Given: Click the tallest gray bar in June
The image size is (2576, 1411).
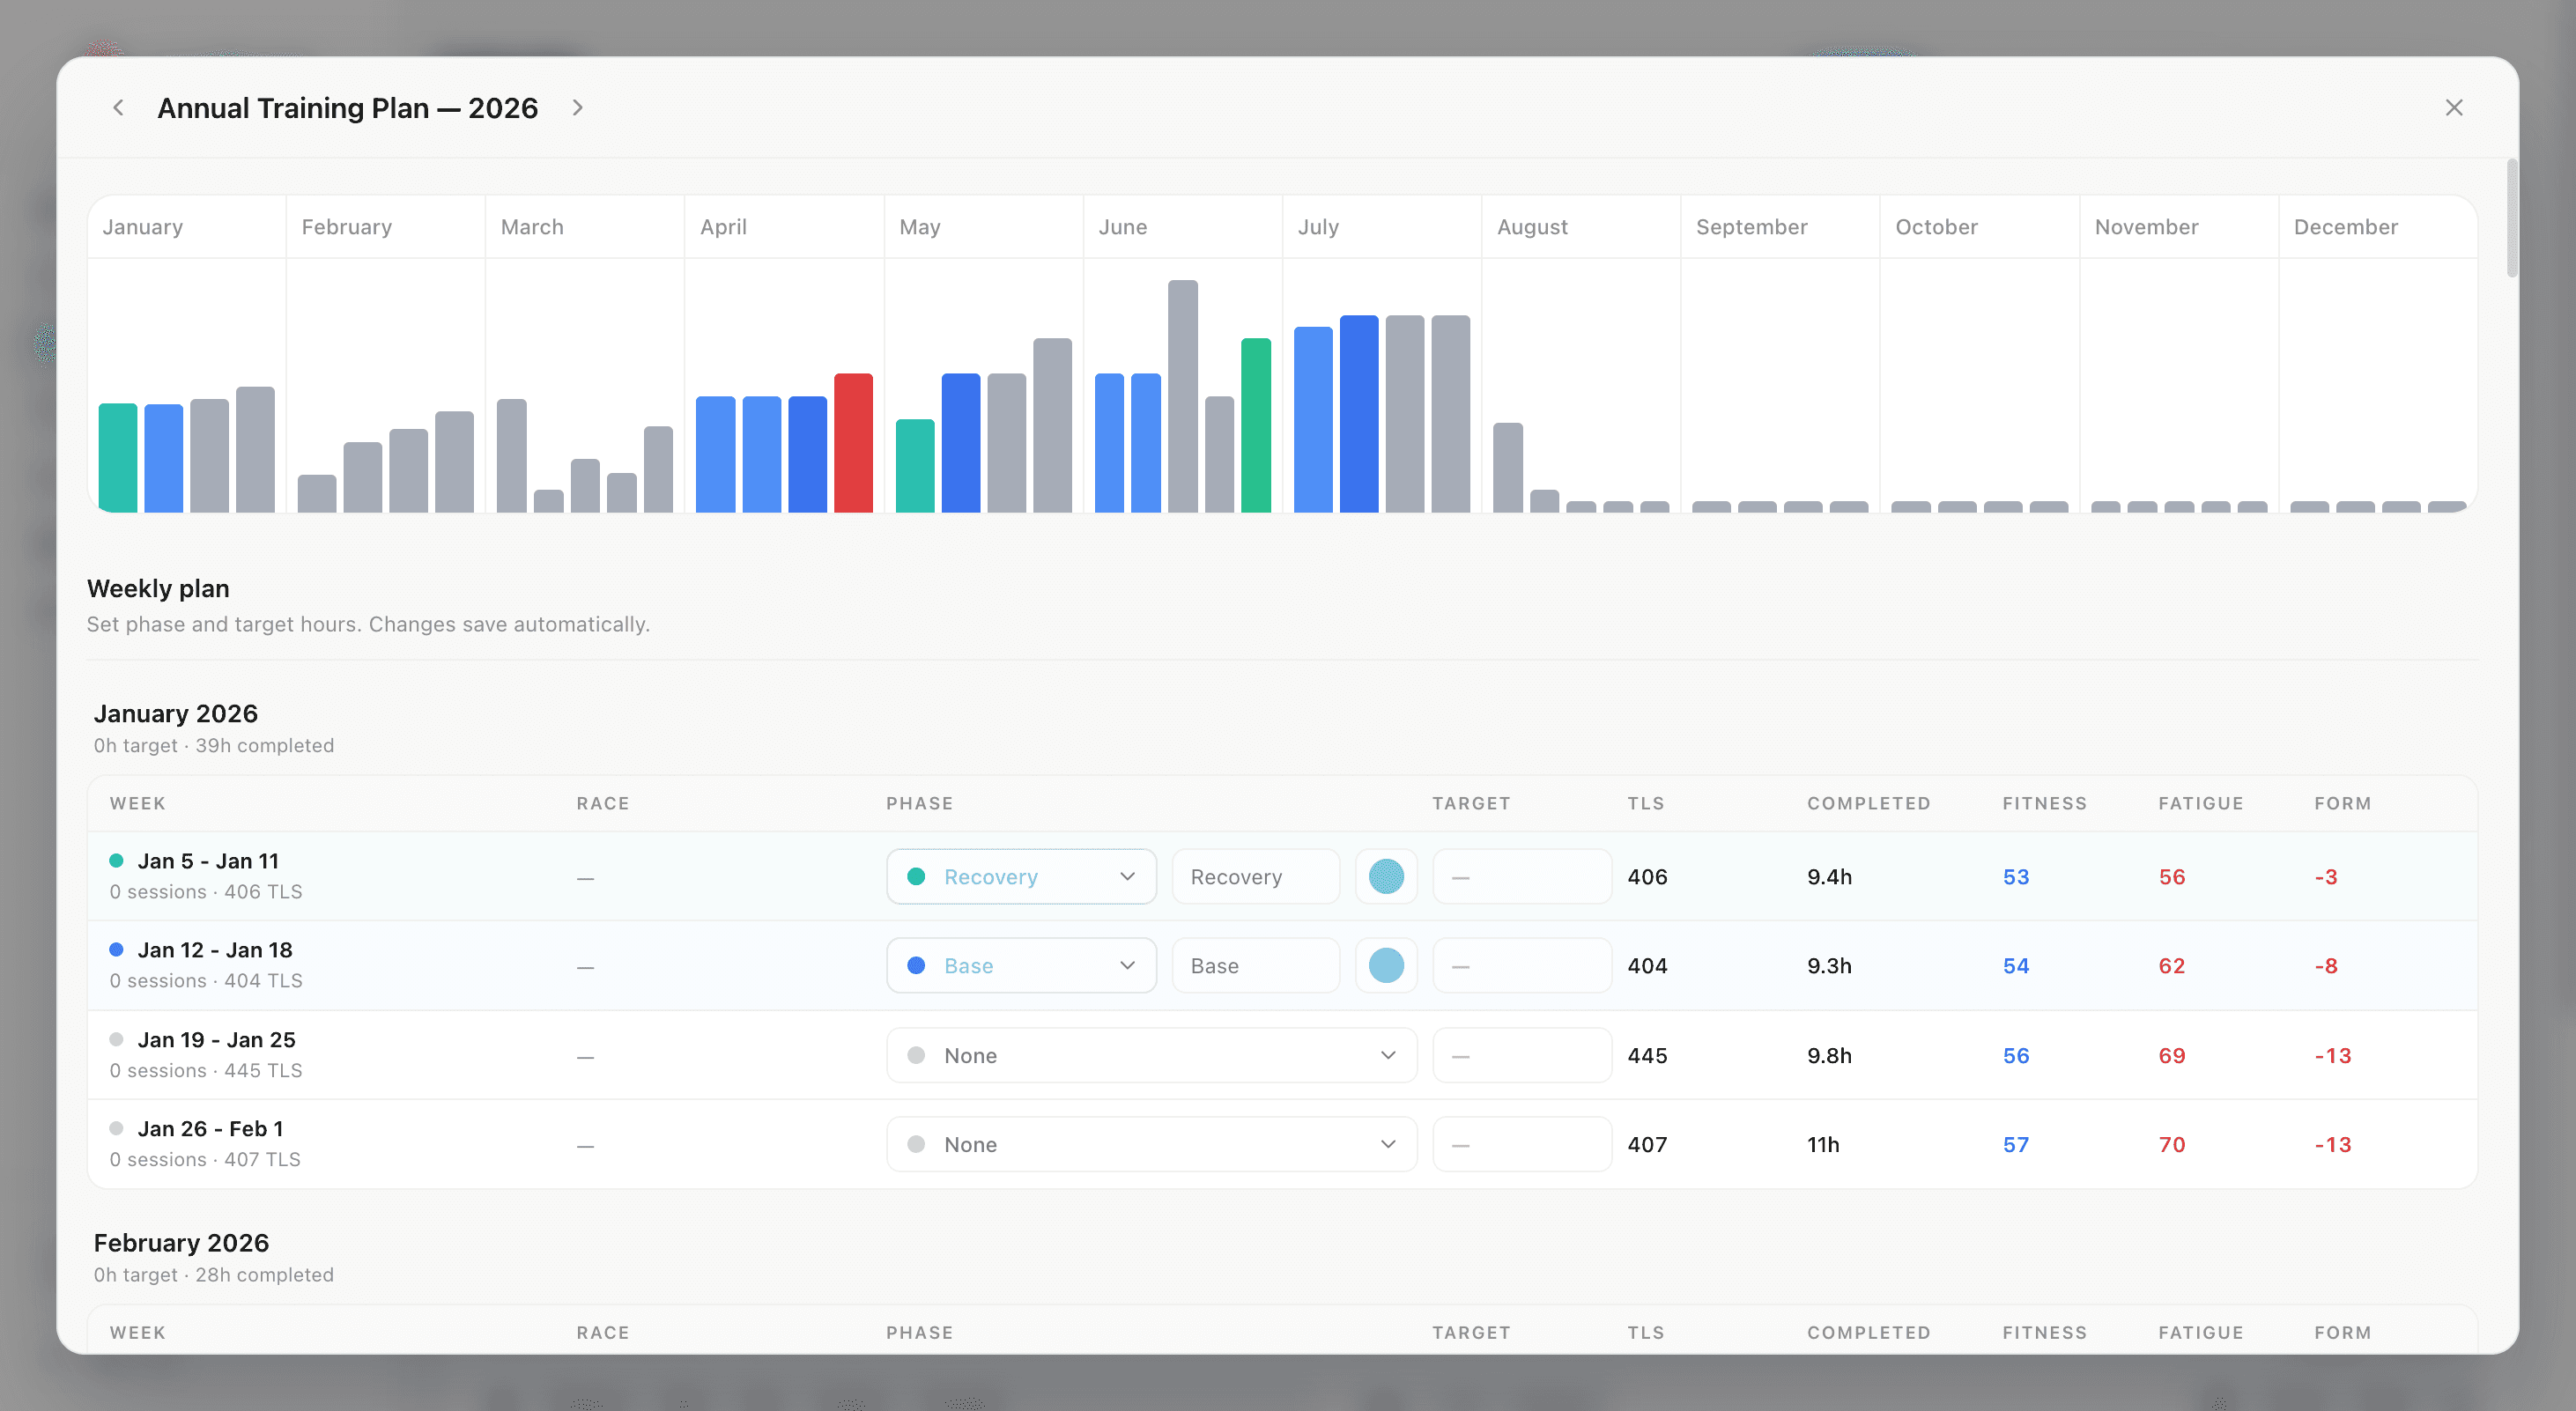Looking at the screenshot, I should click(x=1183, y=396).
